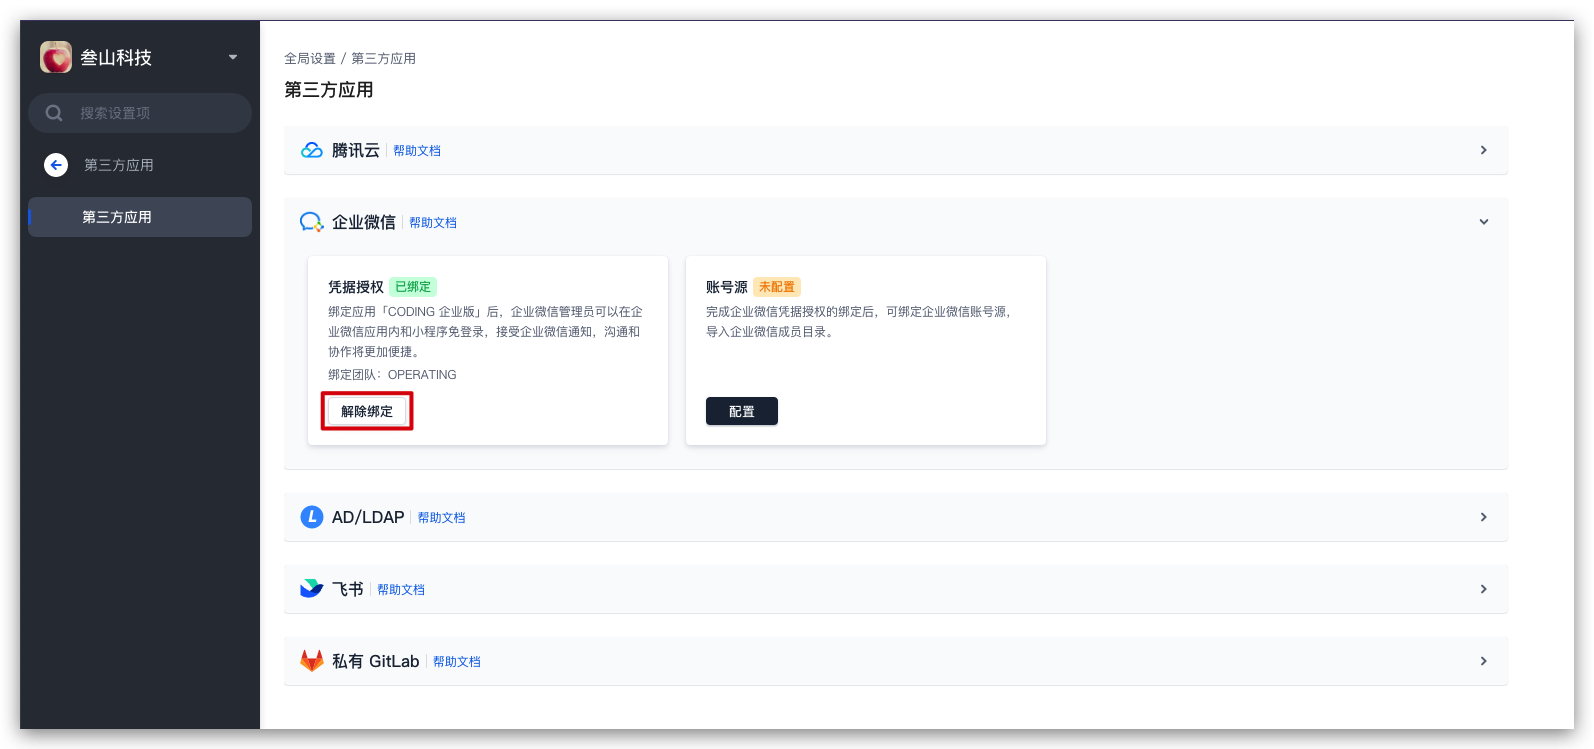Click the 未配置 status tag
1594x749 pixels.
coord(777,287)
